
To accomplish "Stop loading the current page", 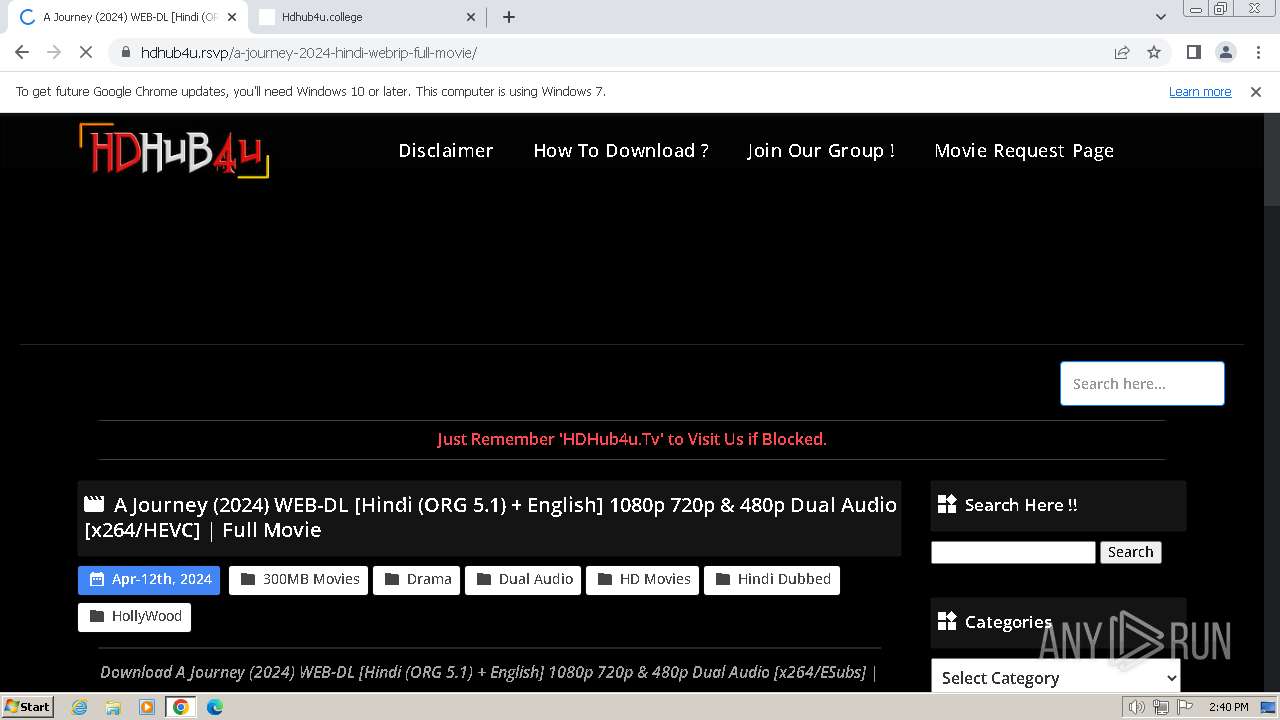I will click(x=86, y=52).
